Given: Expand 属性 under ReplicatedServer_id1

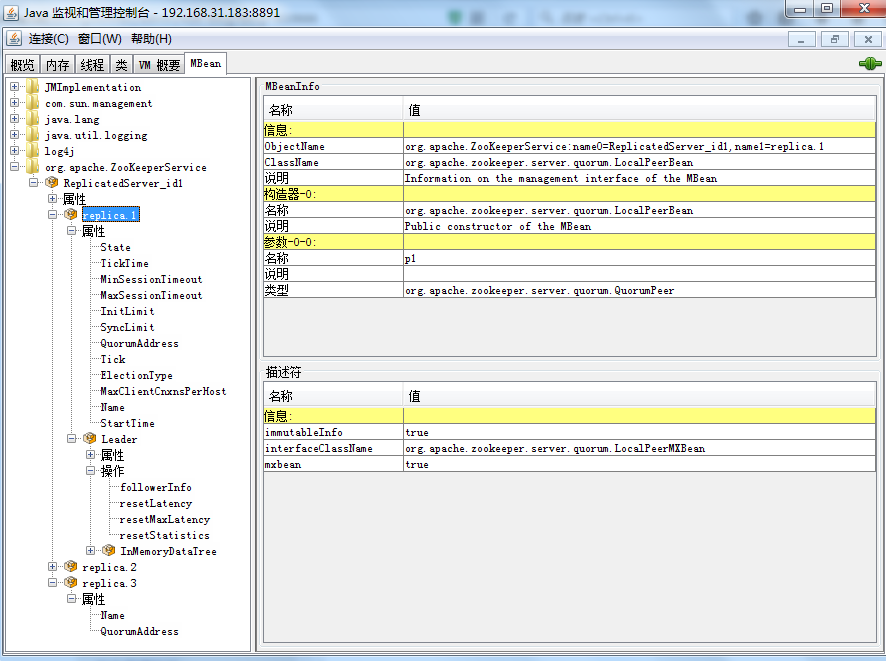Looking at the screenshot, I should 53,199.
